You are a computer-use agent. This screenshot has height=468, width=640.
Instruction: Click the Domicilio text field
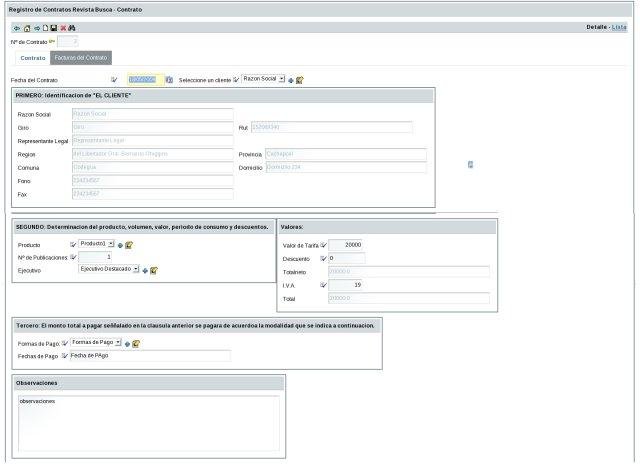(346, 167)
